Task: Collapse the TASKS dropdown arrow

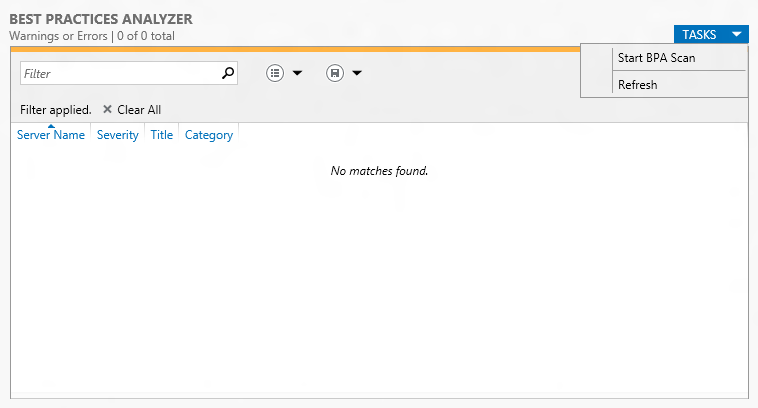Action: [x=737, y=34]
